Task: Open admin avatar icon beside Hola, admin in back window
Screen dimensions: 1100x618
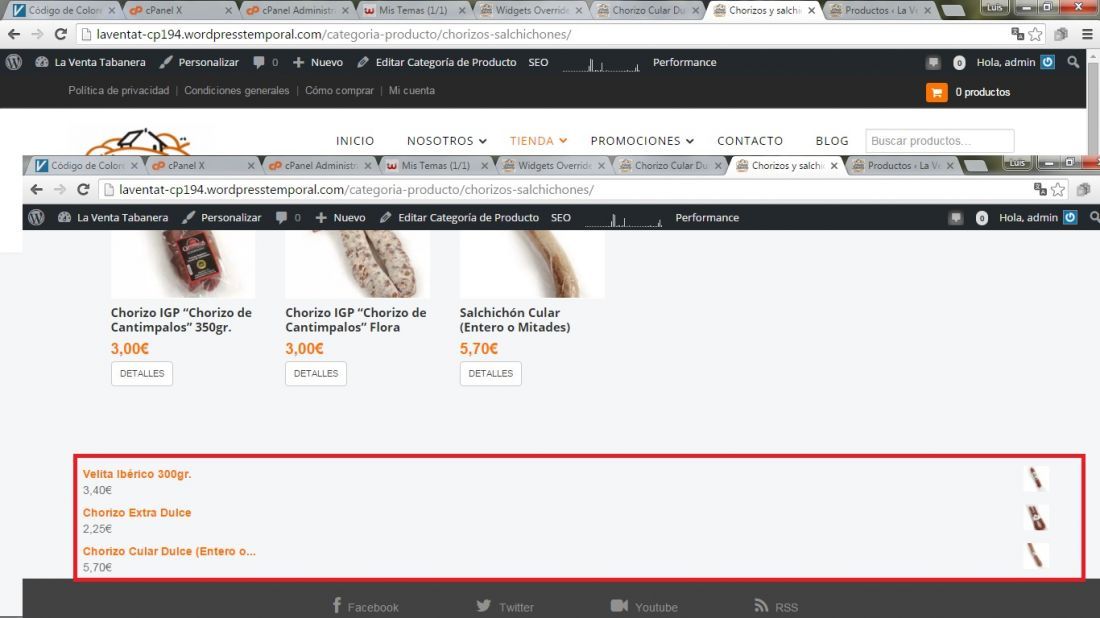Action: pos(1047,62)
